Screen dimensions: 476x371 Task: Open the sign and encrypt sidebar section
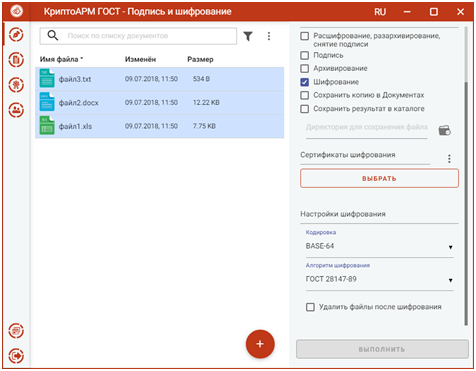pyautogui.click(x=16, y=35)
